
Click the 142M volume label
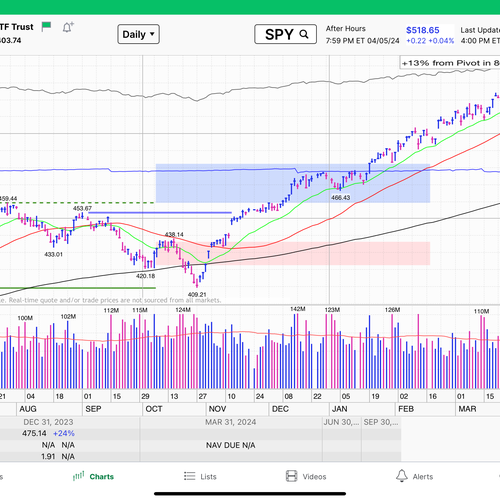pos(298,309)
